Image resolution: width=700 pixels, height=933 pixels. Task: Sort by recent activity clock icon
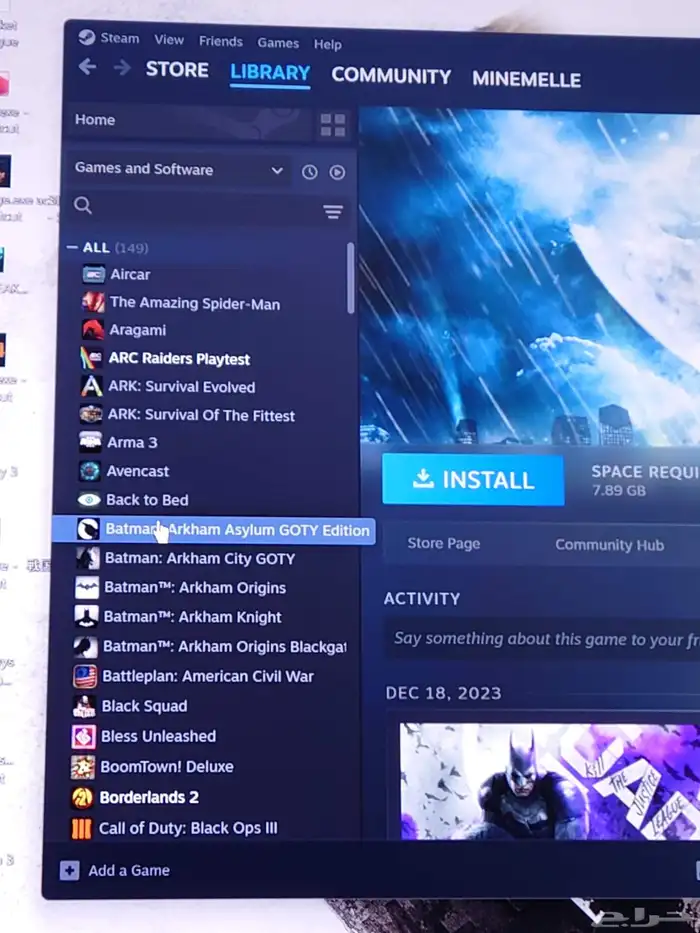(310, 172)
